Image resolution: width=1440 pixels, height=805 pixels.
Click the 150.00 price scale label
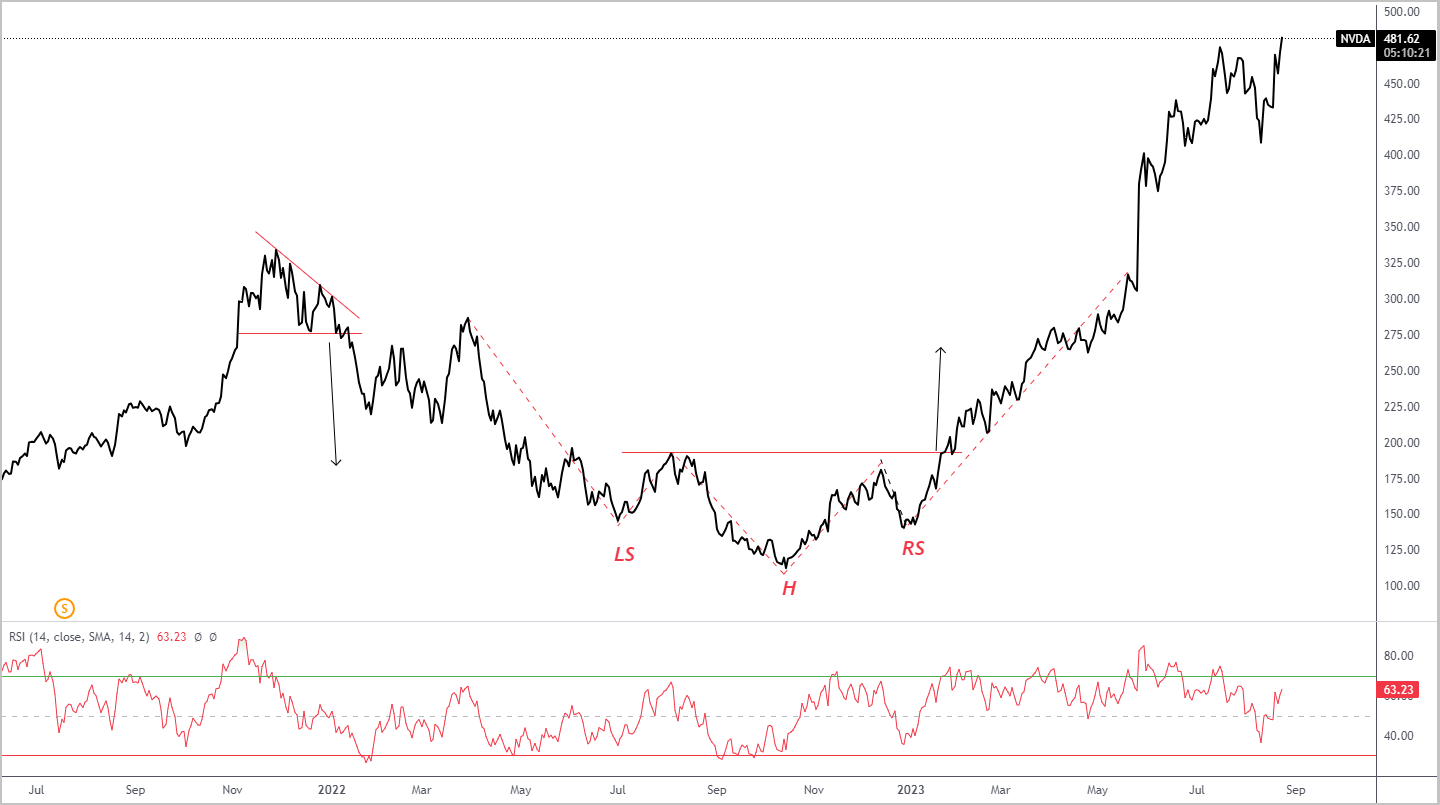(x=1401, y=514)
